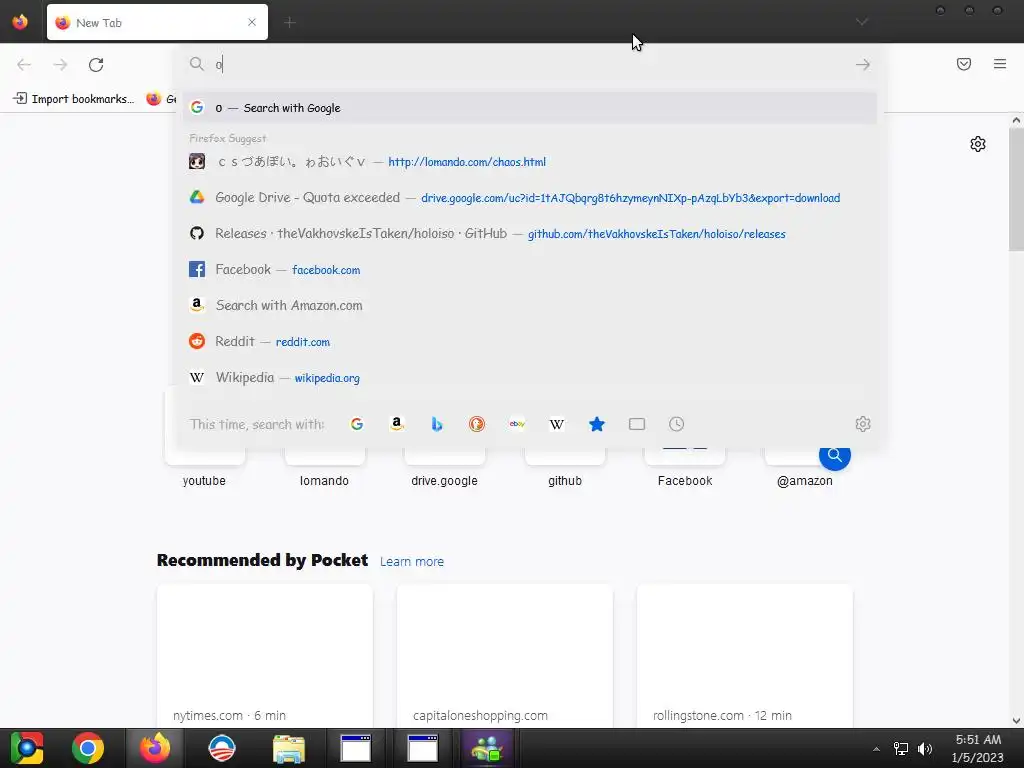Click the first multicolor taskbar app icon
Image resolution: width=1024 pixels, height=768 pixels.
pos(27,748)
